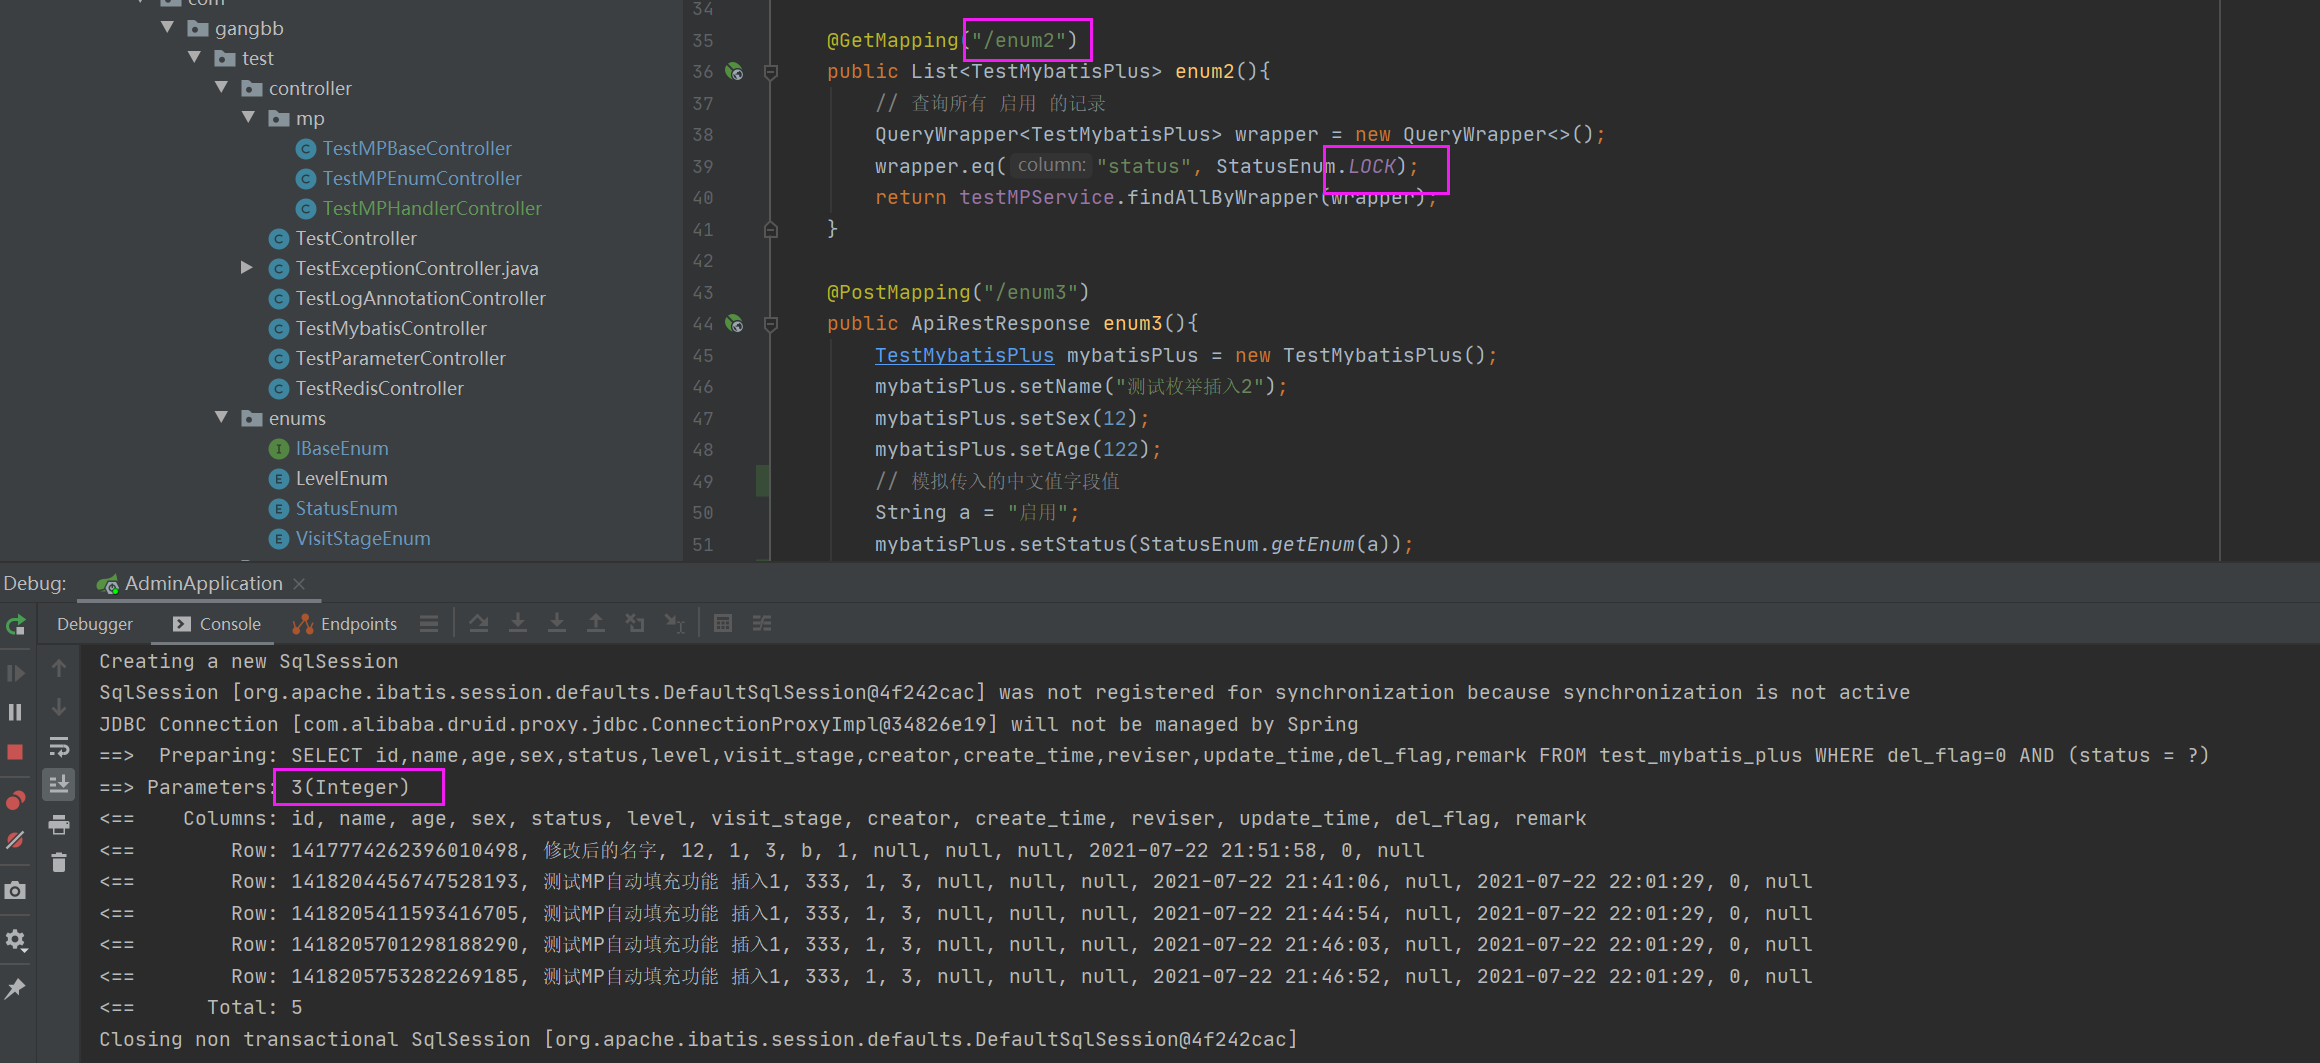This screenshot has height=1063, width=2320.
Task: Click the "/enum2" mapping string
Action: click(x=1019, y=40)
